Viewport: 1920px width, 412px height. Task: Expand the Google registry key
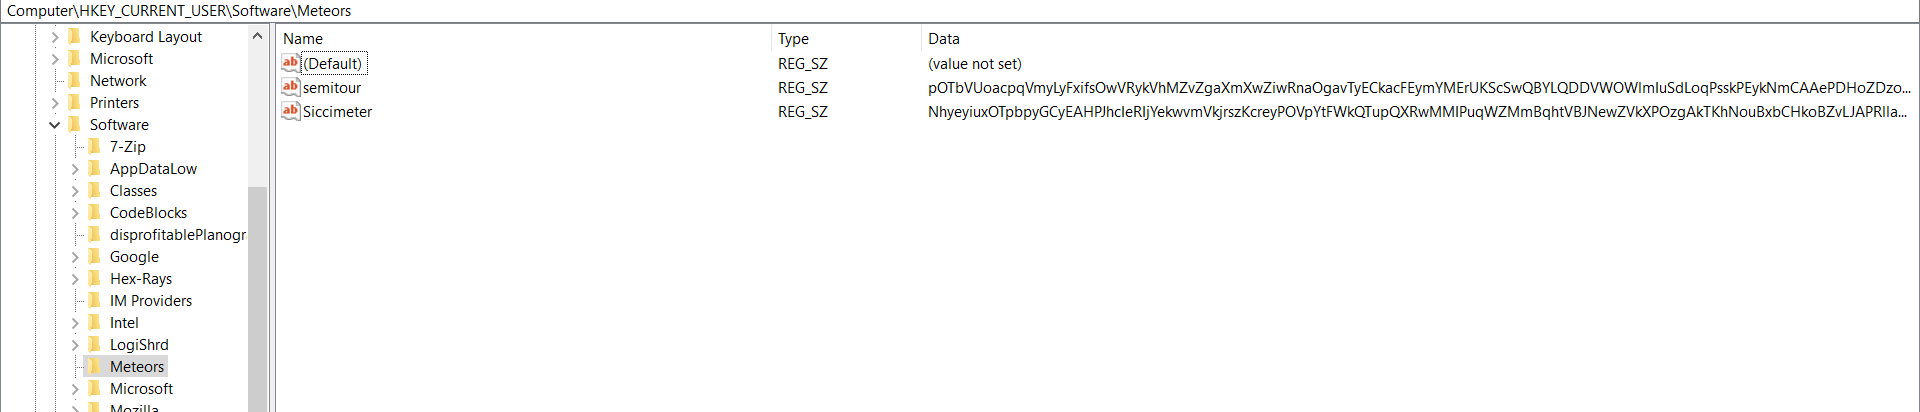tap(75, 257)
